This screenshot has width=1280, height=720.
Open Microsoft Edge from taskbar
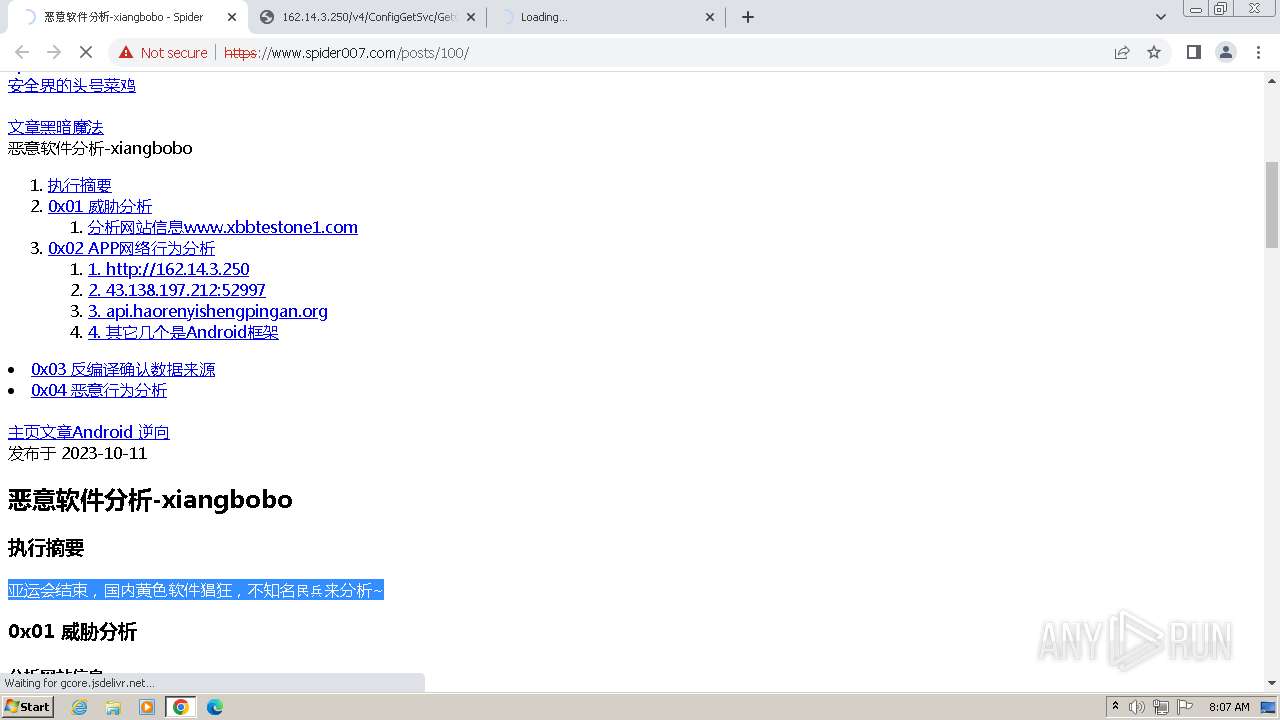coord(215,707)
